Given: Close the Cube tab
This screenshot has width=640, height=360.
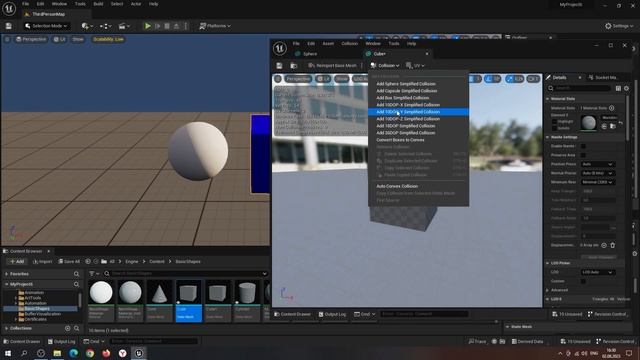Looking at the screenshot, I should point(427,53).
